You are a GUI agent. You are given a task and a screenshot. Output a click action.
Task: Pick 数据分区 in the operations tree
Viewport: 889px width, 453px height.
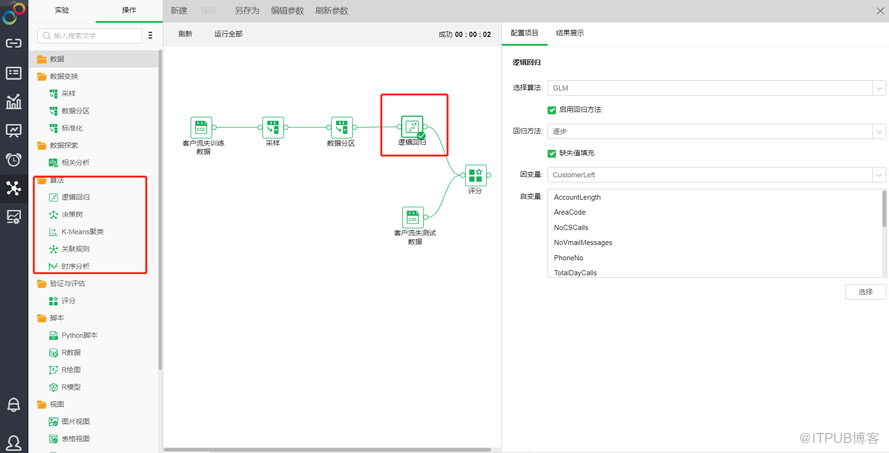(75, 111)
